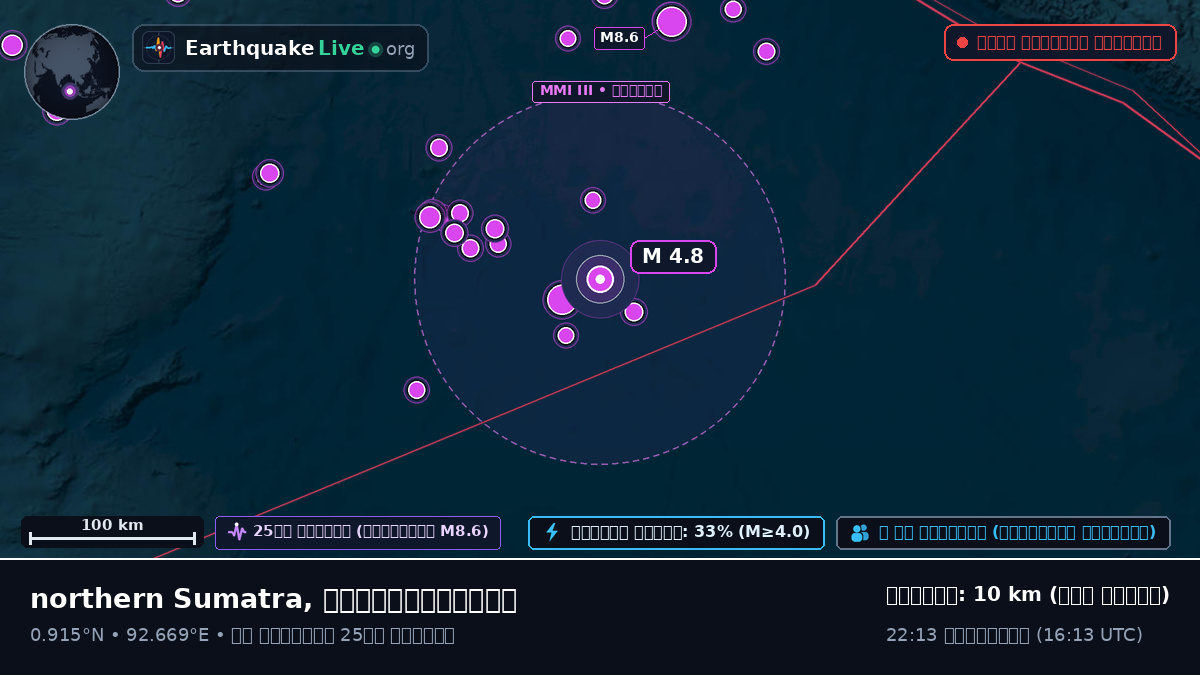Click the northern Sumatra location heading
The height and width of the screenshot is (675, 1200).
tap(273, 599)
